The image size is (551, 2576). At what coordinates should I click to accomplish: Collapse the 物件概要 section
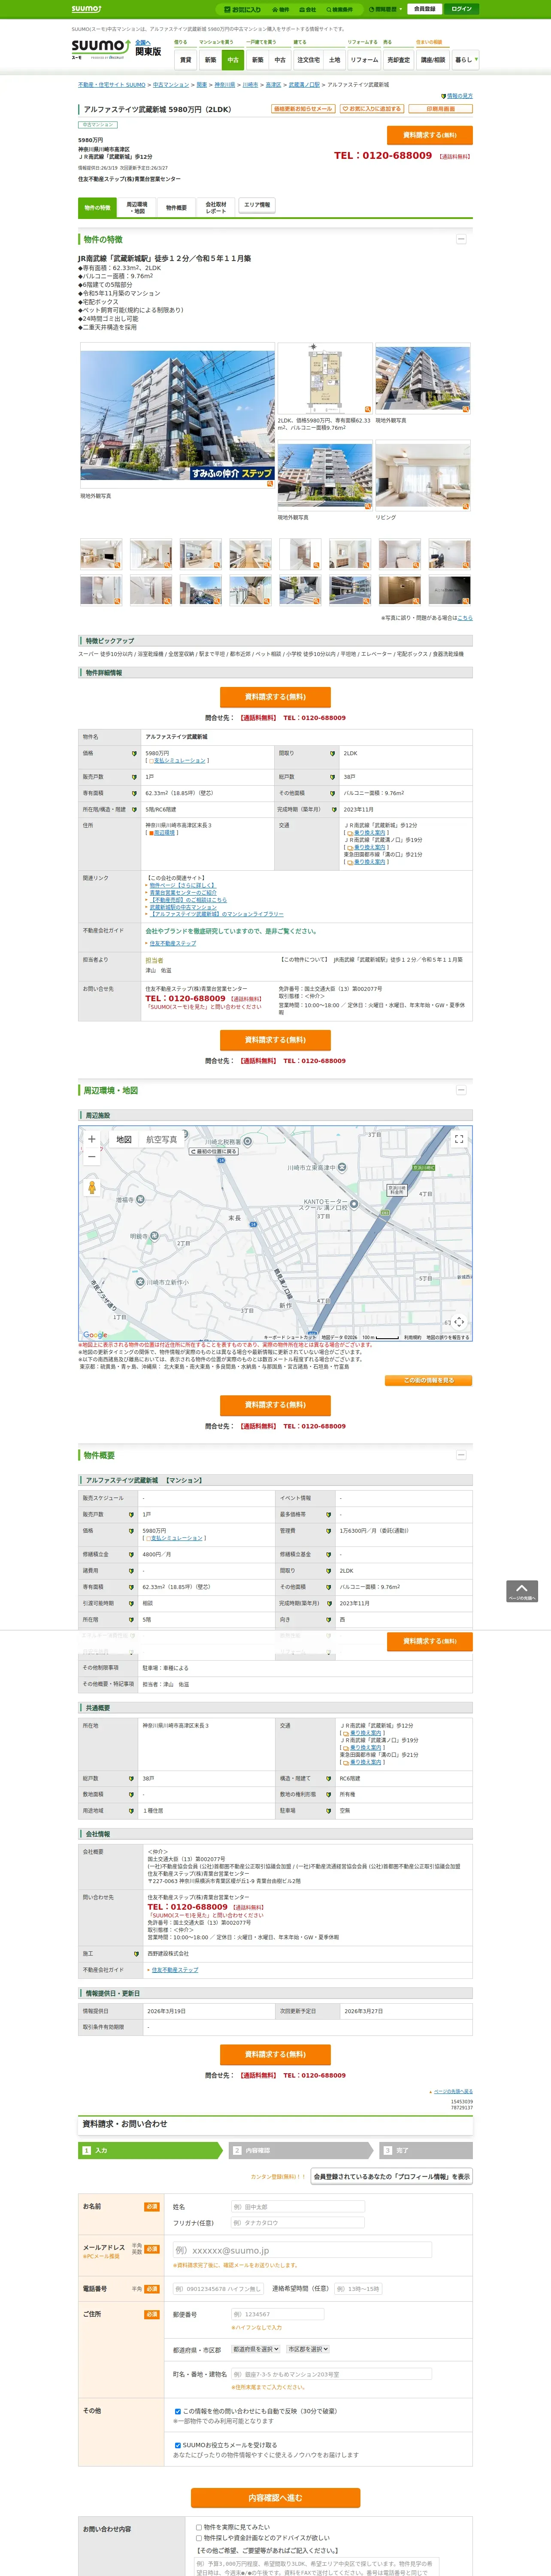[x=461, y=1455]
